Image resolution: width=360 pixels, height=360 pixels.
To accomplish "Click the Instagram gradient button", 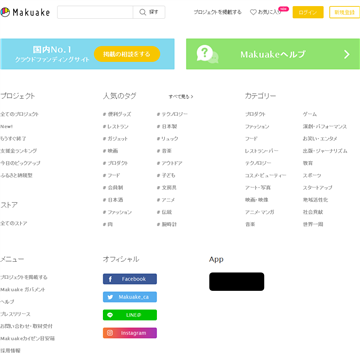I will tap(130, 333).
